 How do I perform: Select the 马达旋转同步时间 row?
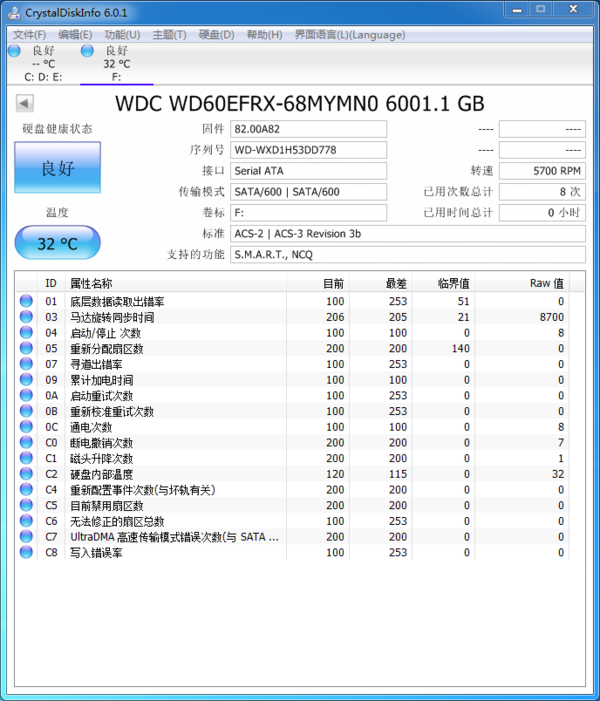tap(292, 317)
